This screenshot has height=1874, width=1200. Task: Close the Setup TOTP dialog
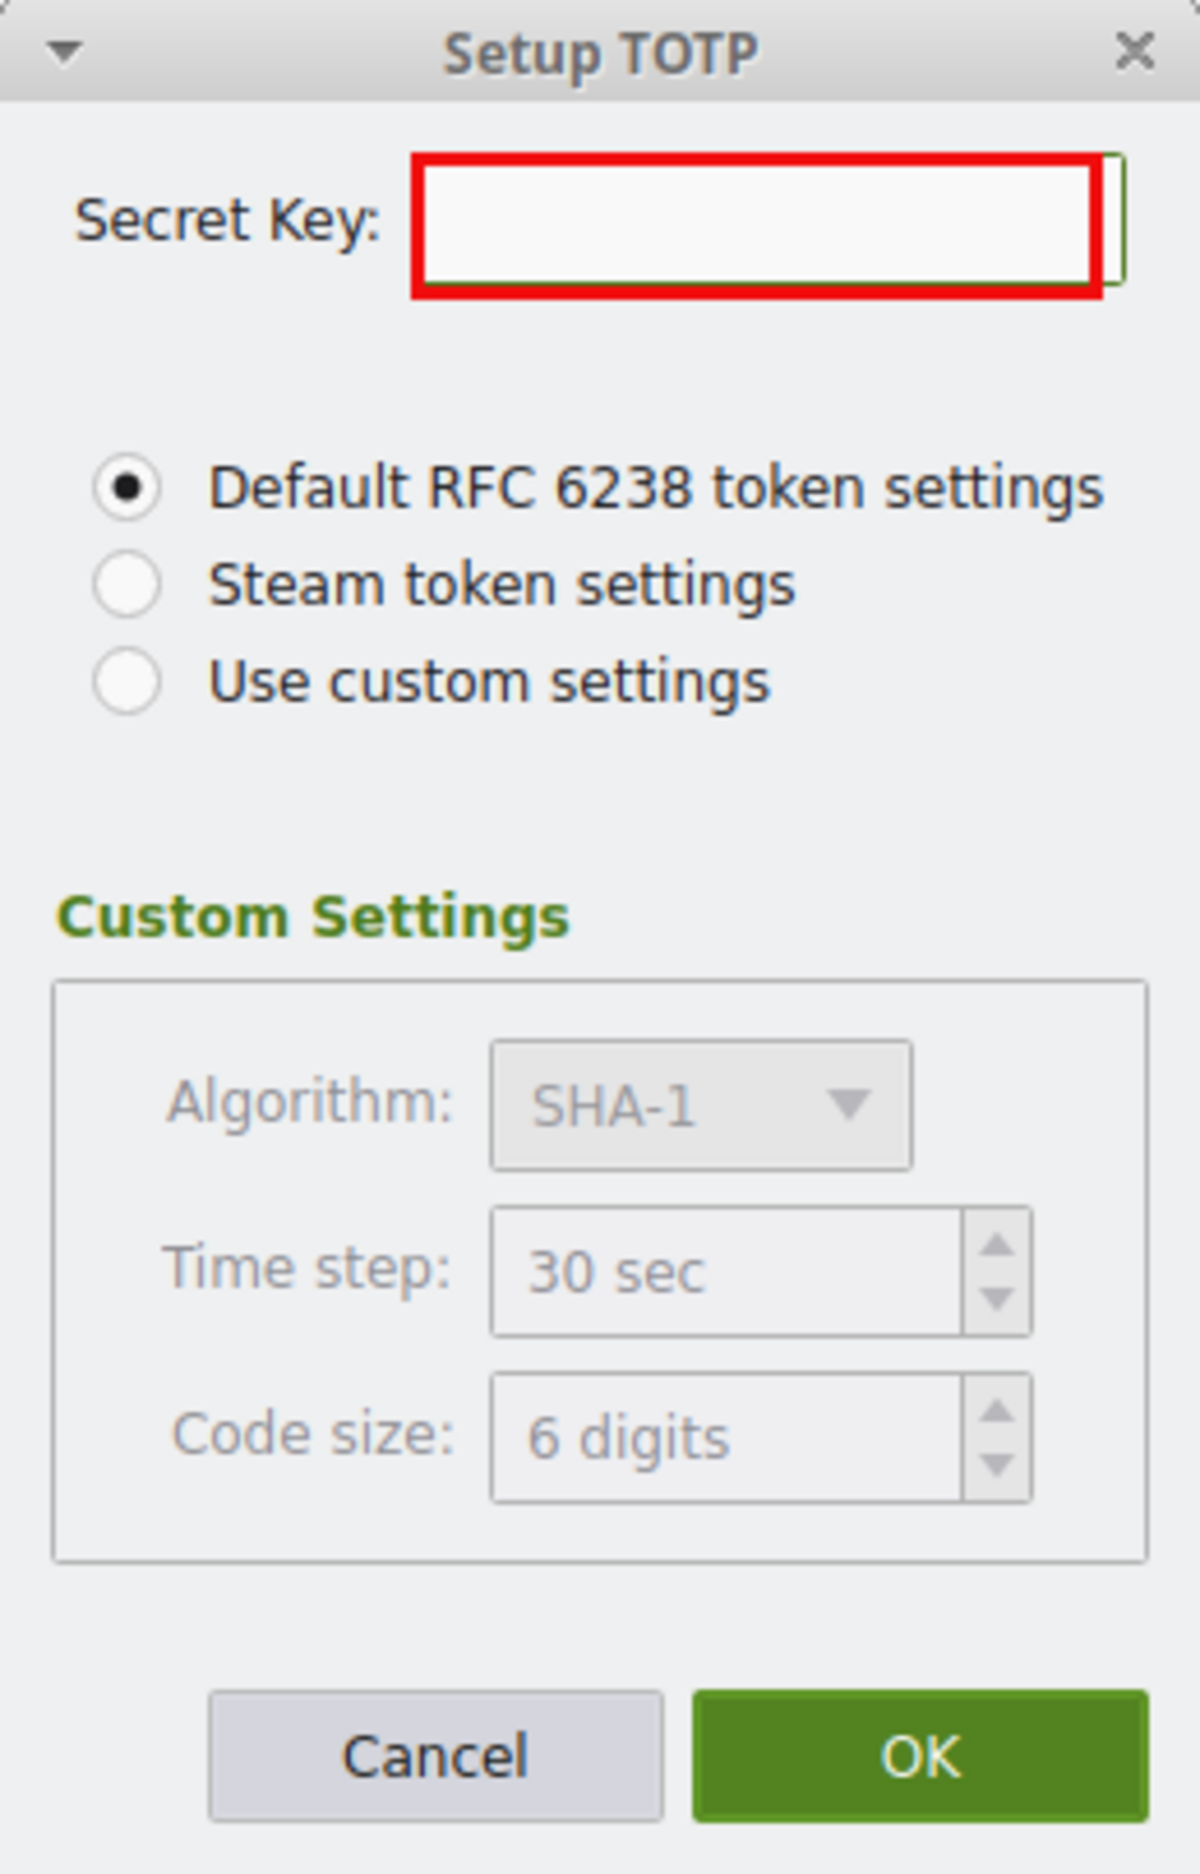point(1134,51)
